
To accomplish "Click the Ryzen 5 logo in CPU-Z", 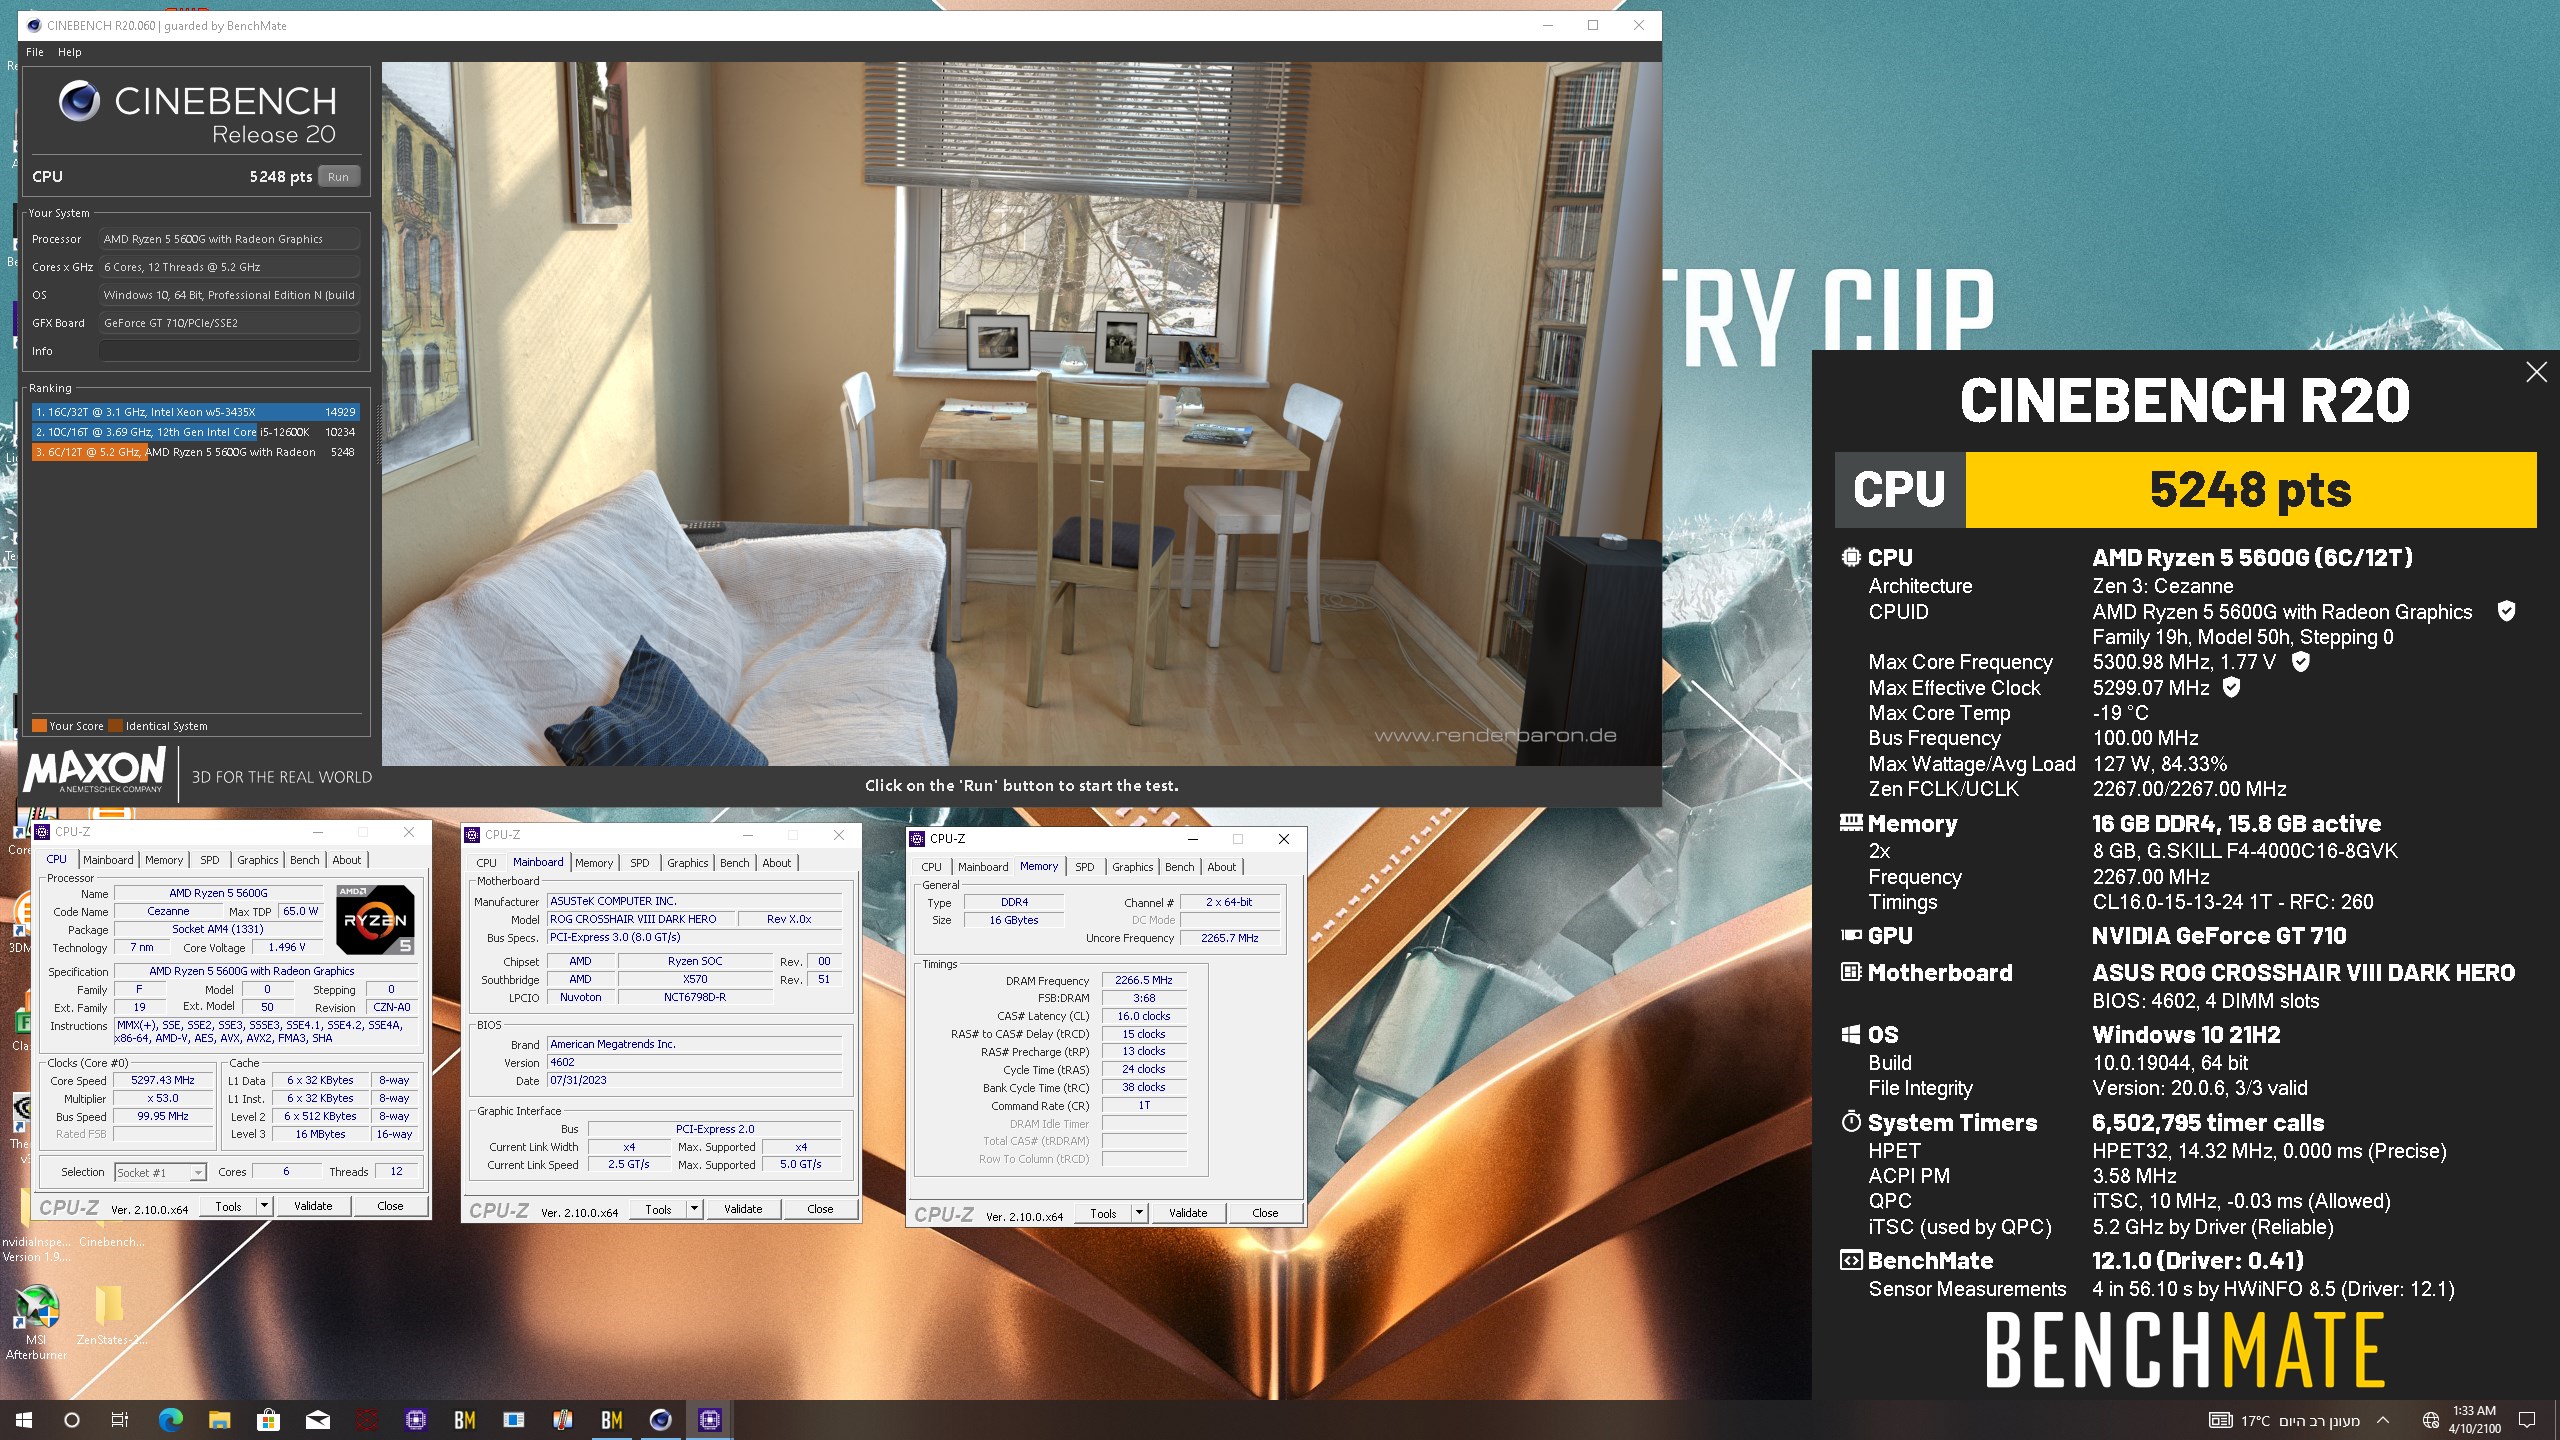I will [x=375, y=919].
